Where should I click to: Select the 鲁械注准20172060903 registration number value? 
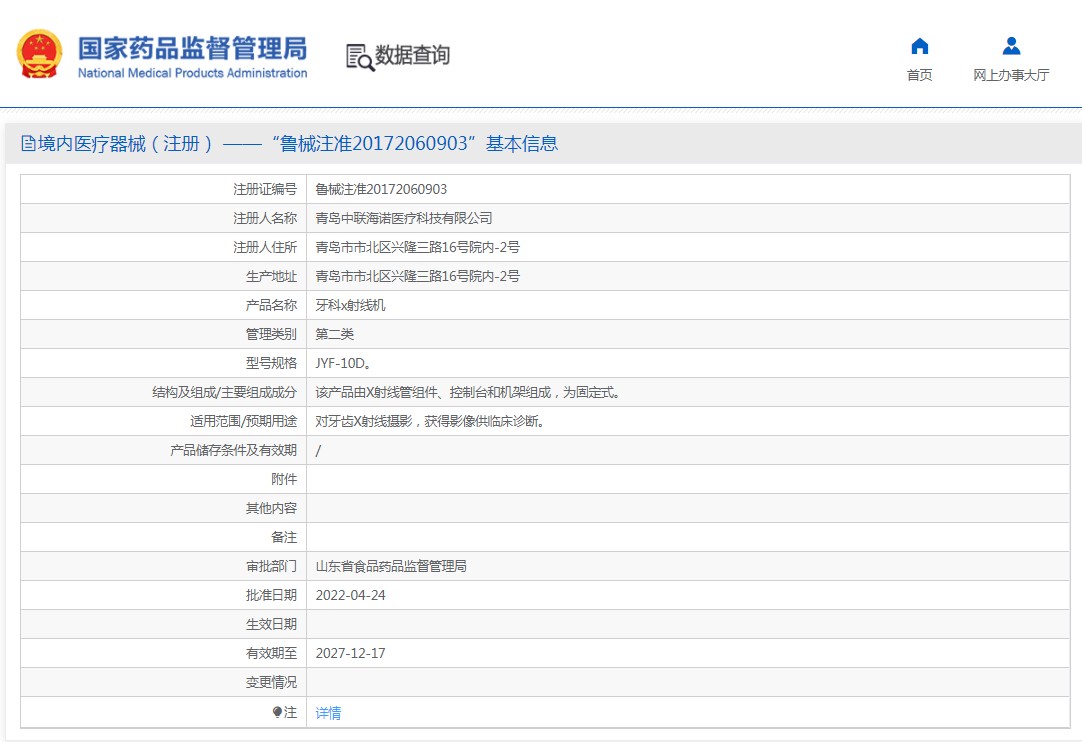[x=381, y=189]
